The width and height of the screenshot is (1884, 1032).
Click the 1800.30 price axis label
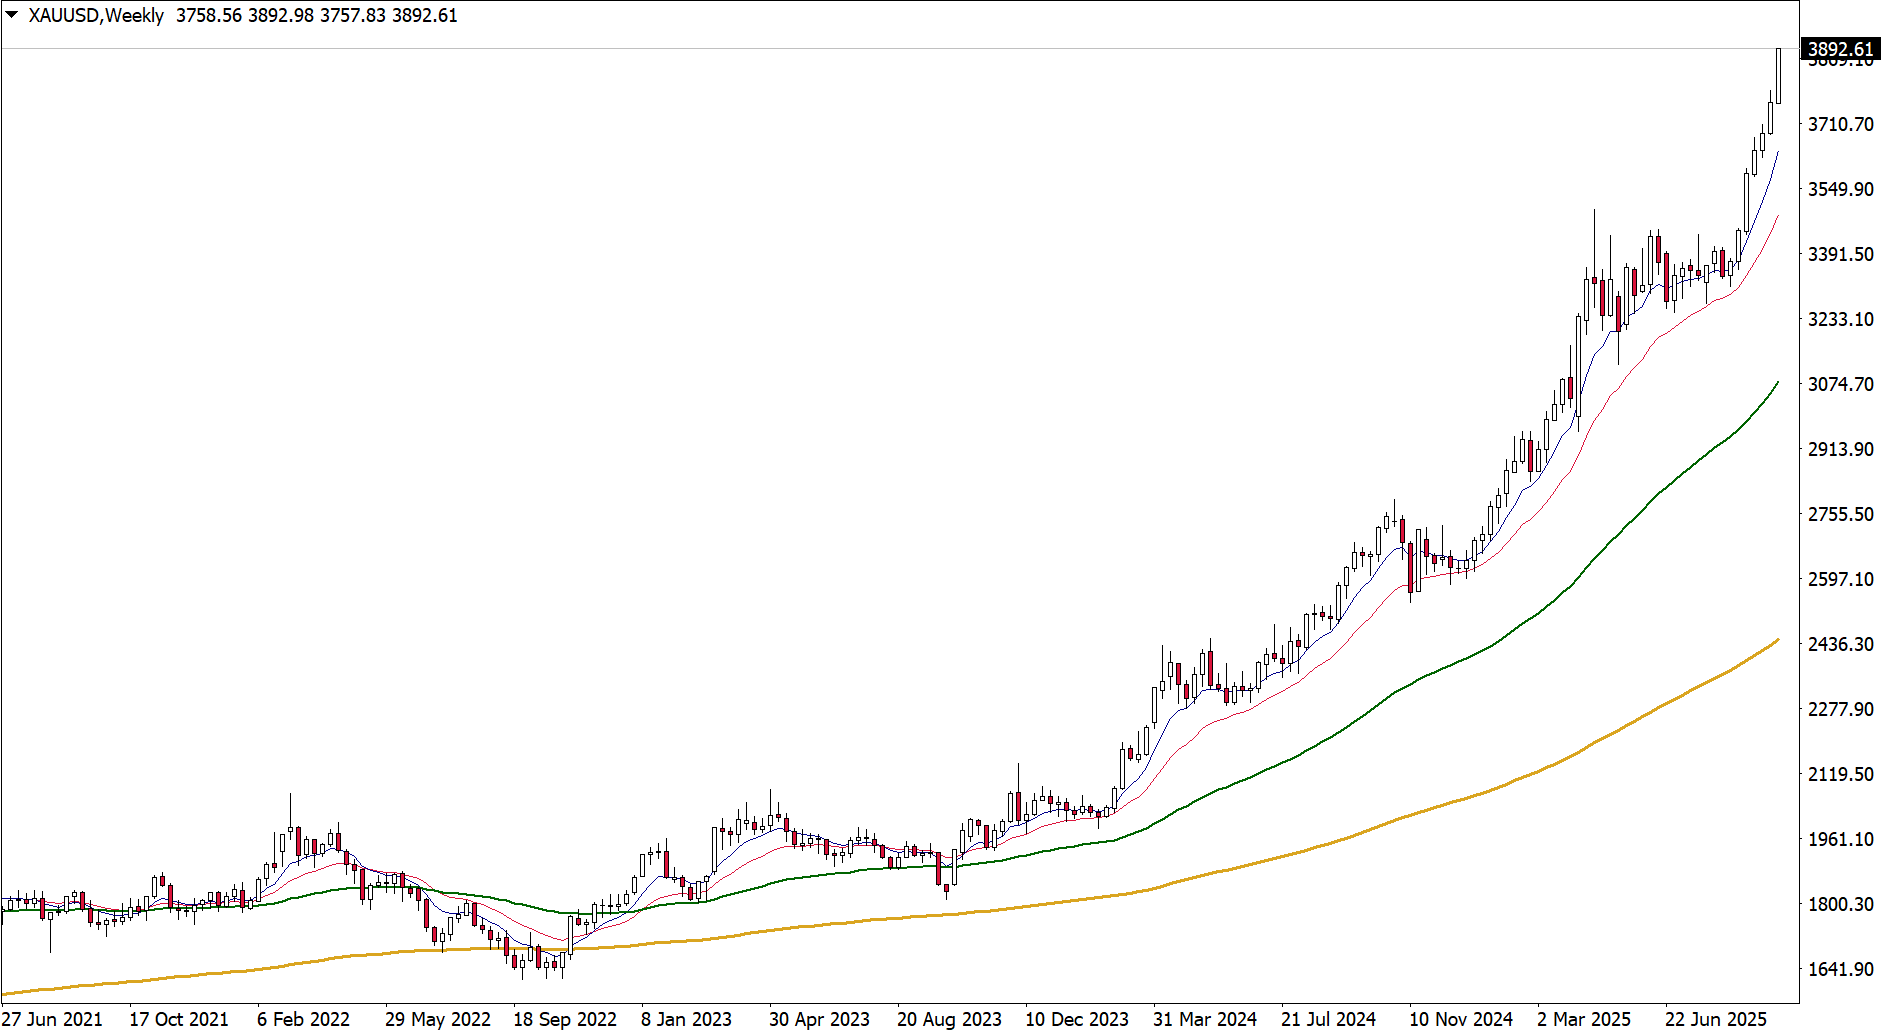pos(1840,904)
